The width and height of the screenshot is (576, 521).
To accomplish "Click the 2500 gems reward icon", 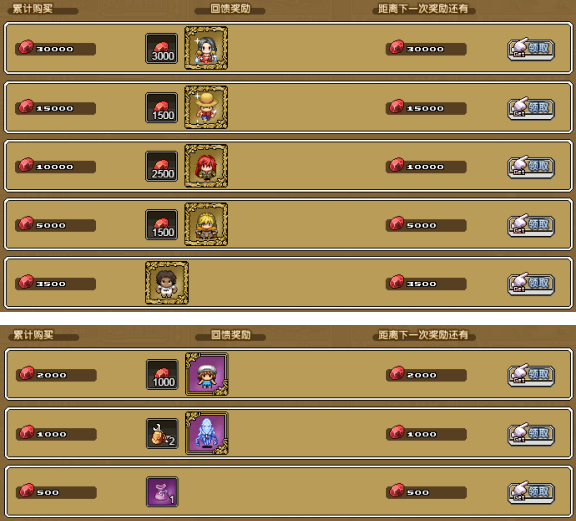I will [x=162, y=166].
